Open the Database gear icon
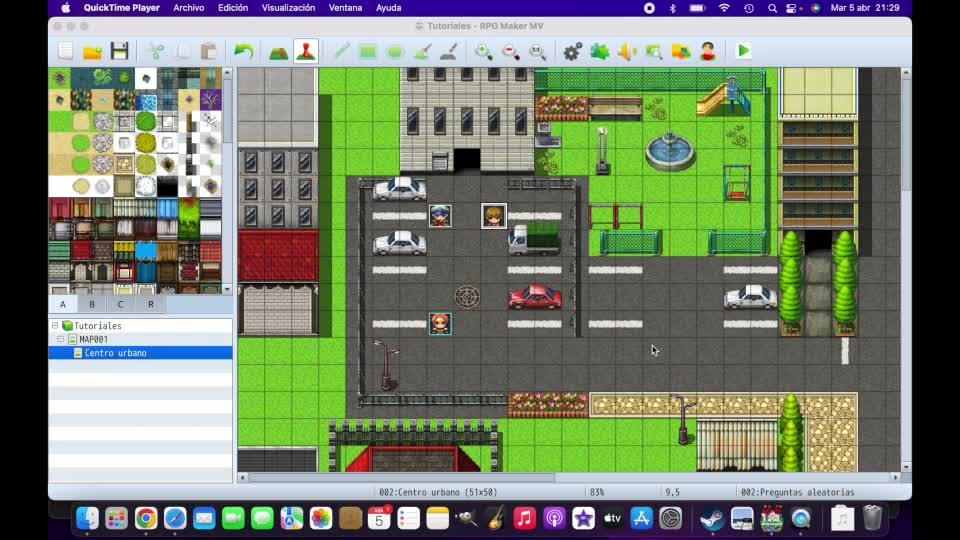Screen dimensions: 960x540 tap(572, 51)
